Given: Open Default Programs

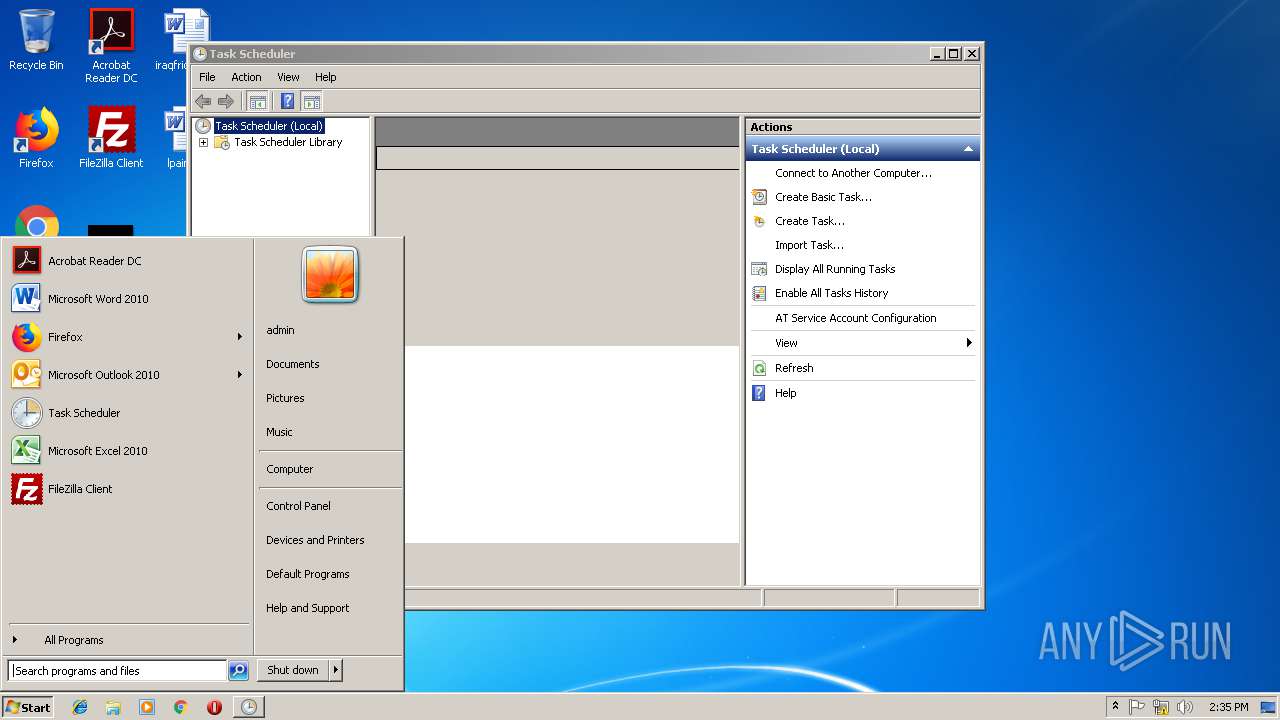Looking at the screenshot, I should [308, 574].
